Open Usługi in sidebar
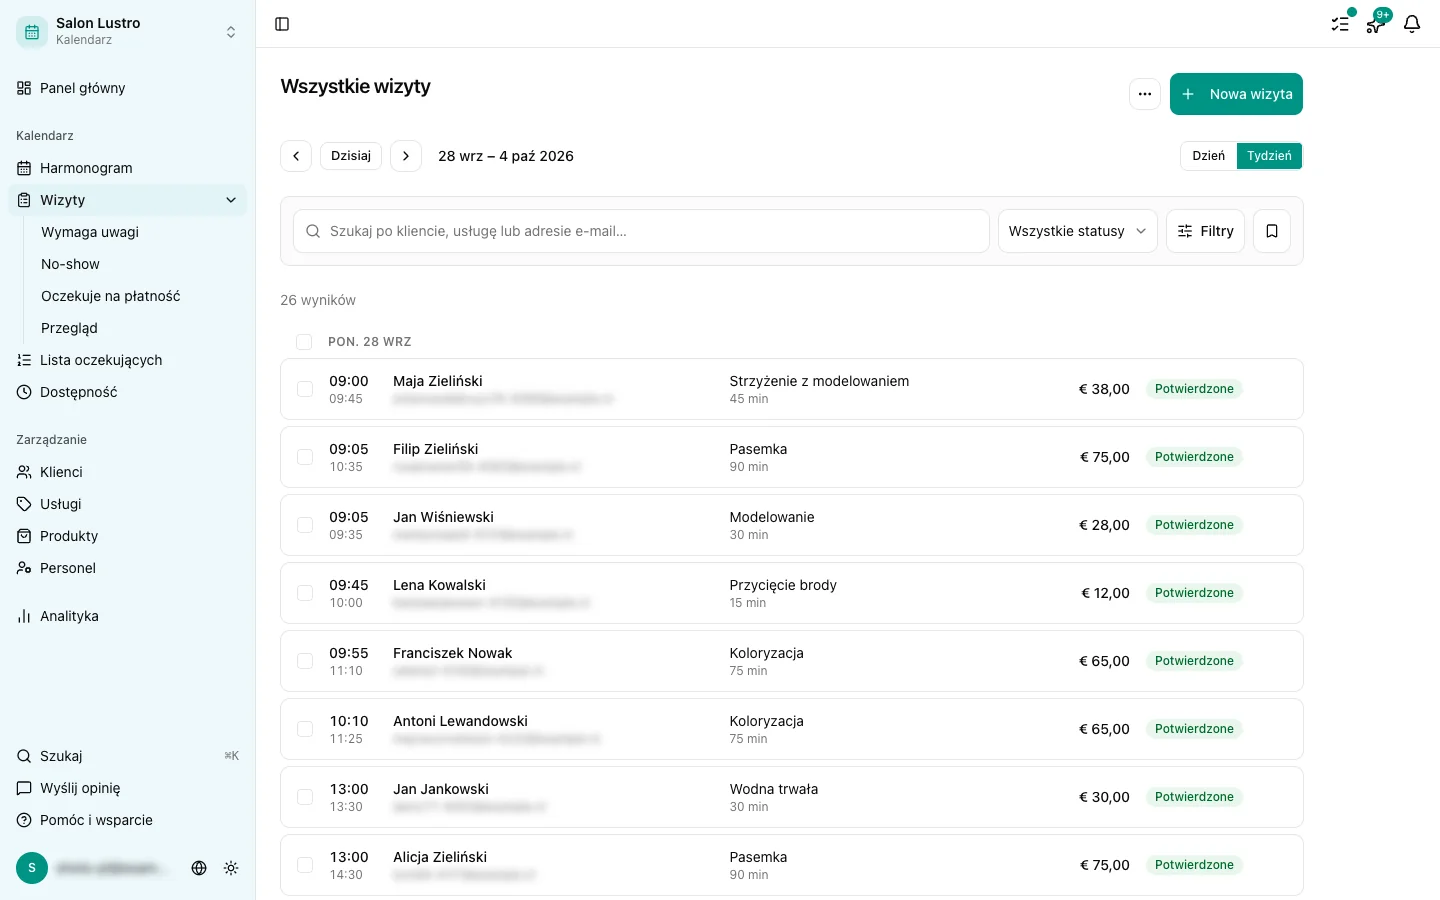1440x900 pixels. point(127,504)
